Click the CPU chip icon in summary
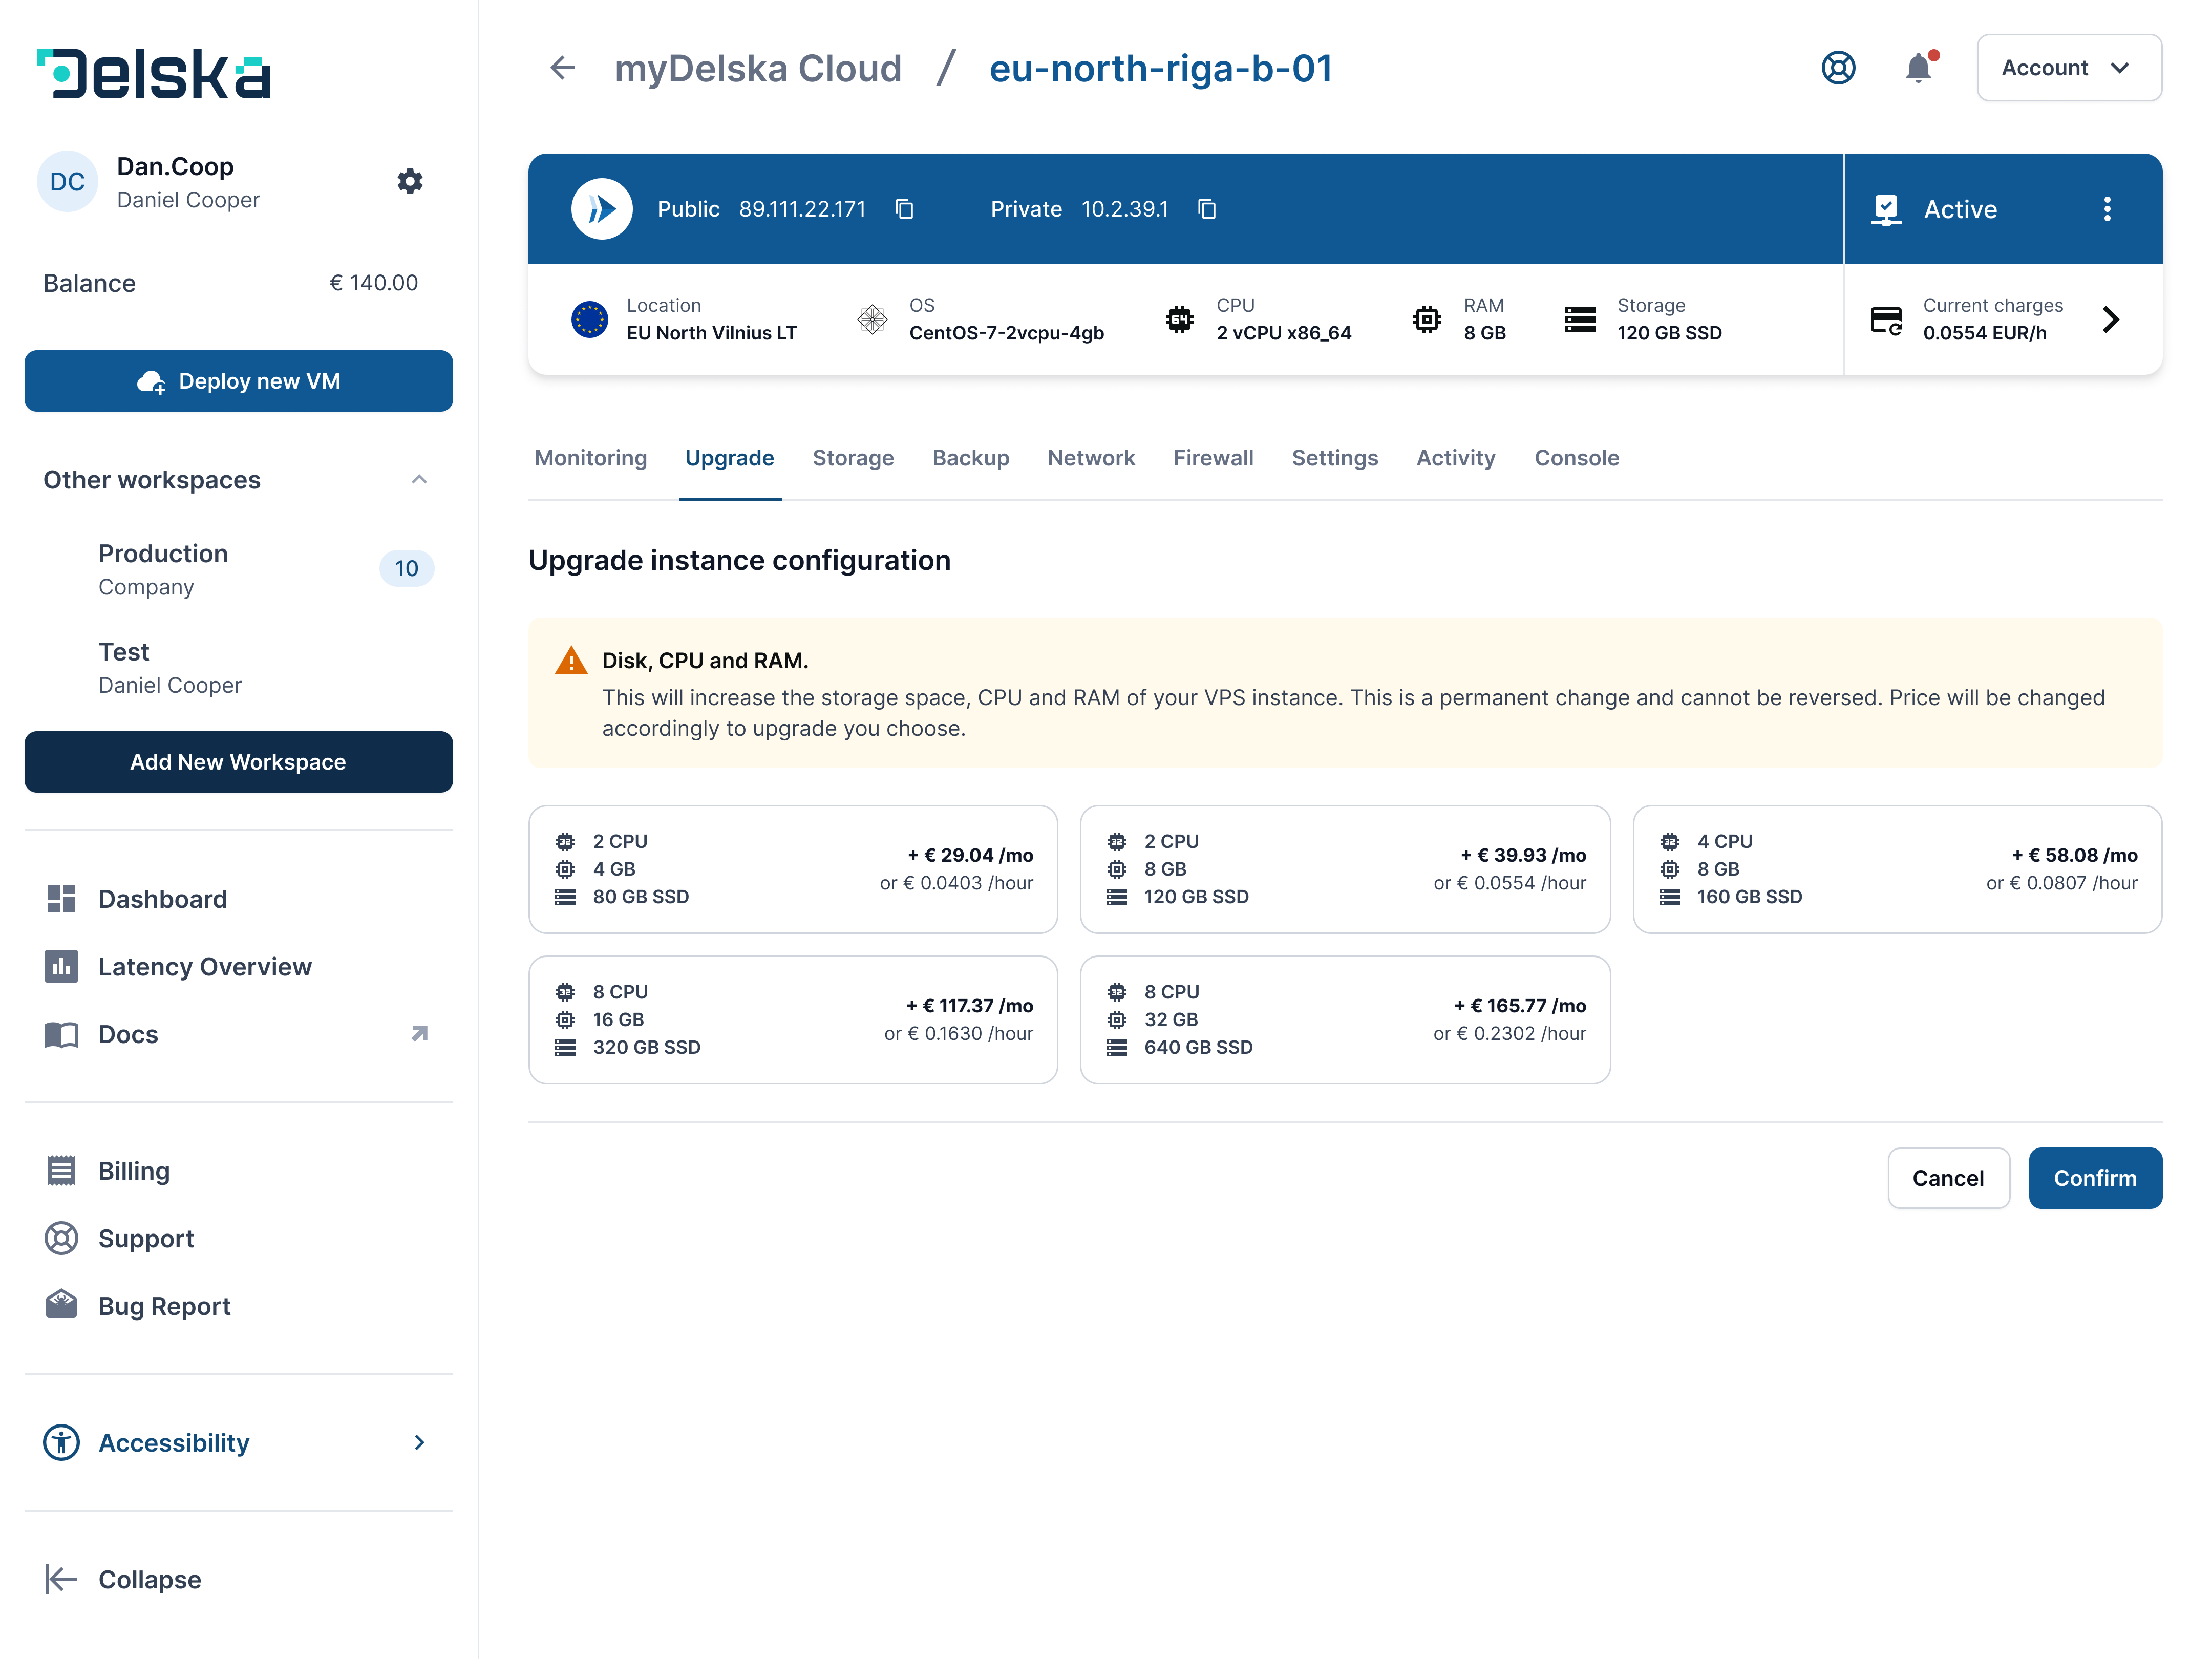The height and width of the screenshot is (1659, 2212). [x=1180, y=320]
